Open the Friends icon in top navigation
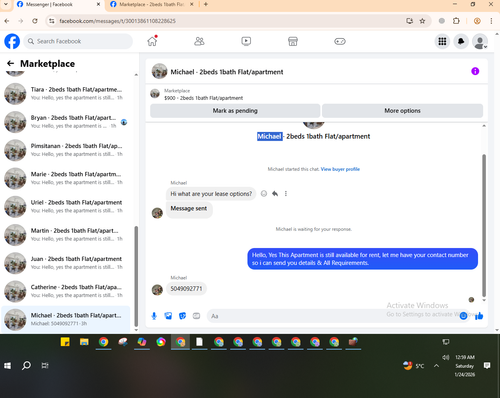 tap(199, 41)
